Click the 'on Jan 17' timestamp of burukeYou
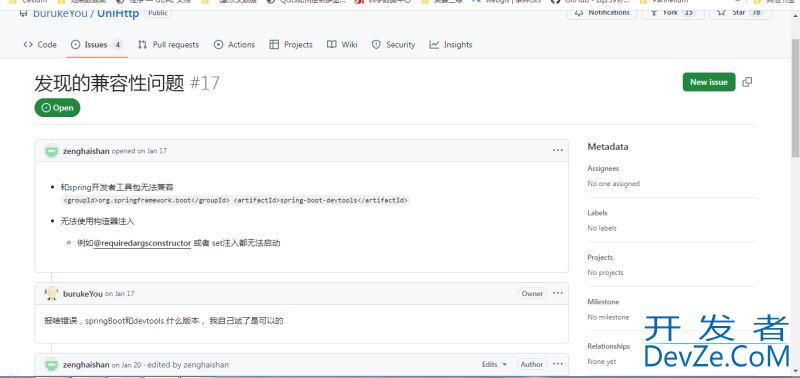The width and height of the screenshot is (800, 378). click(x=119, y=294)
